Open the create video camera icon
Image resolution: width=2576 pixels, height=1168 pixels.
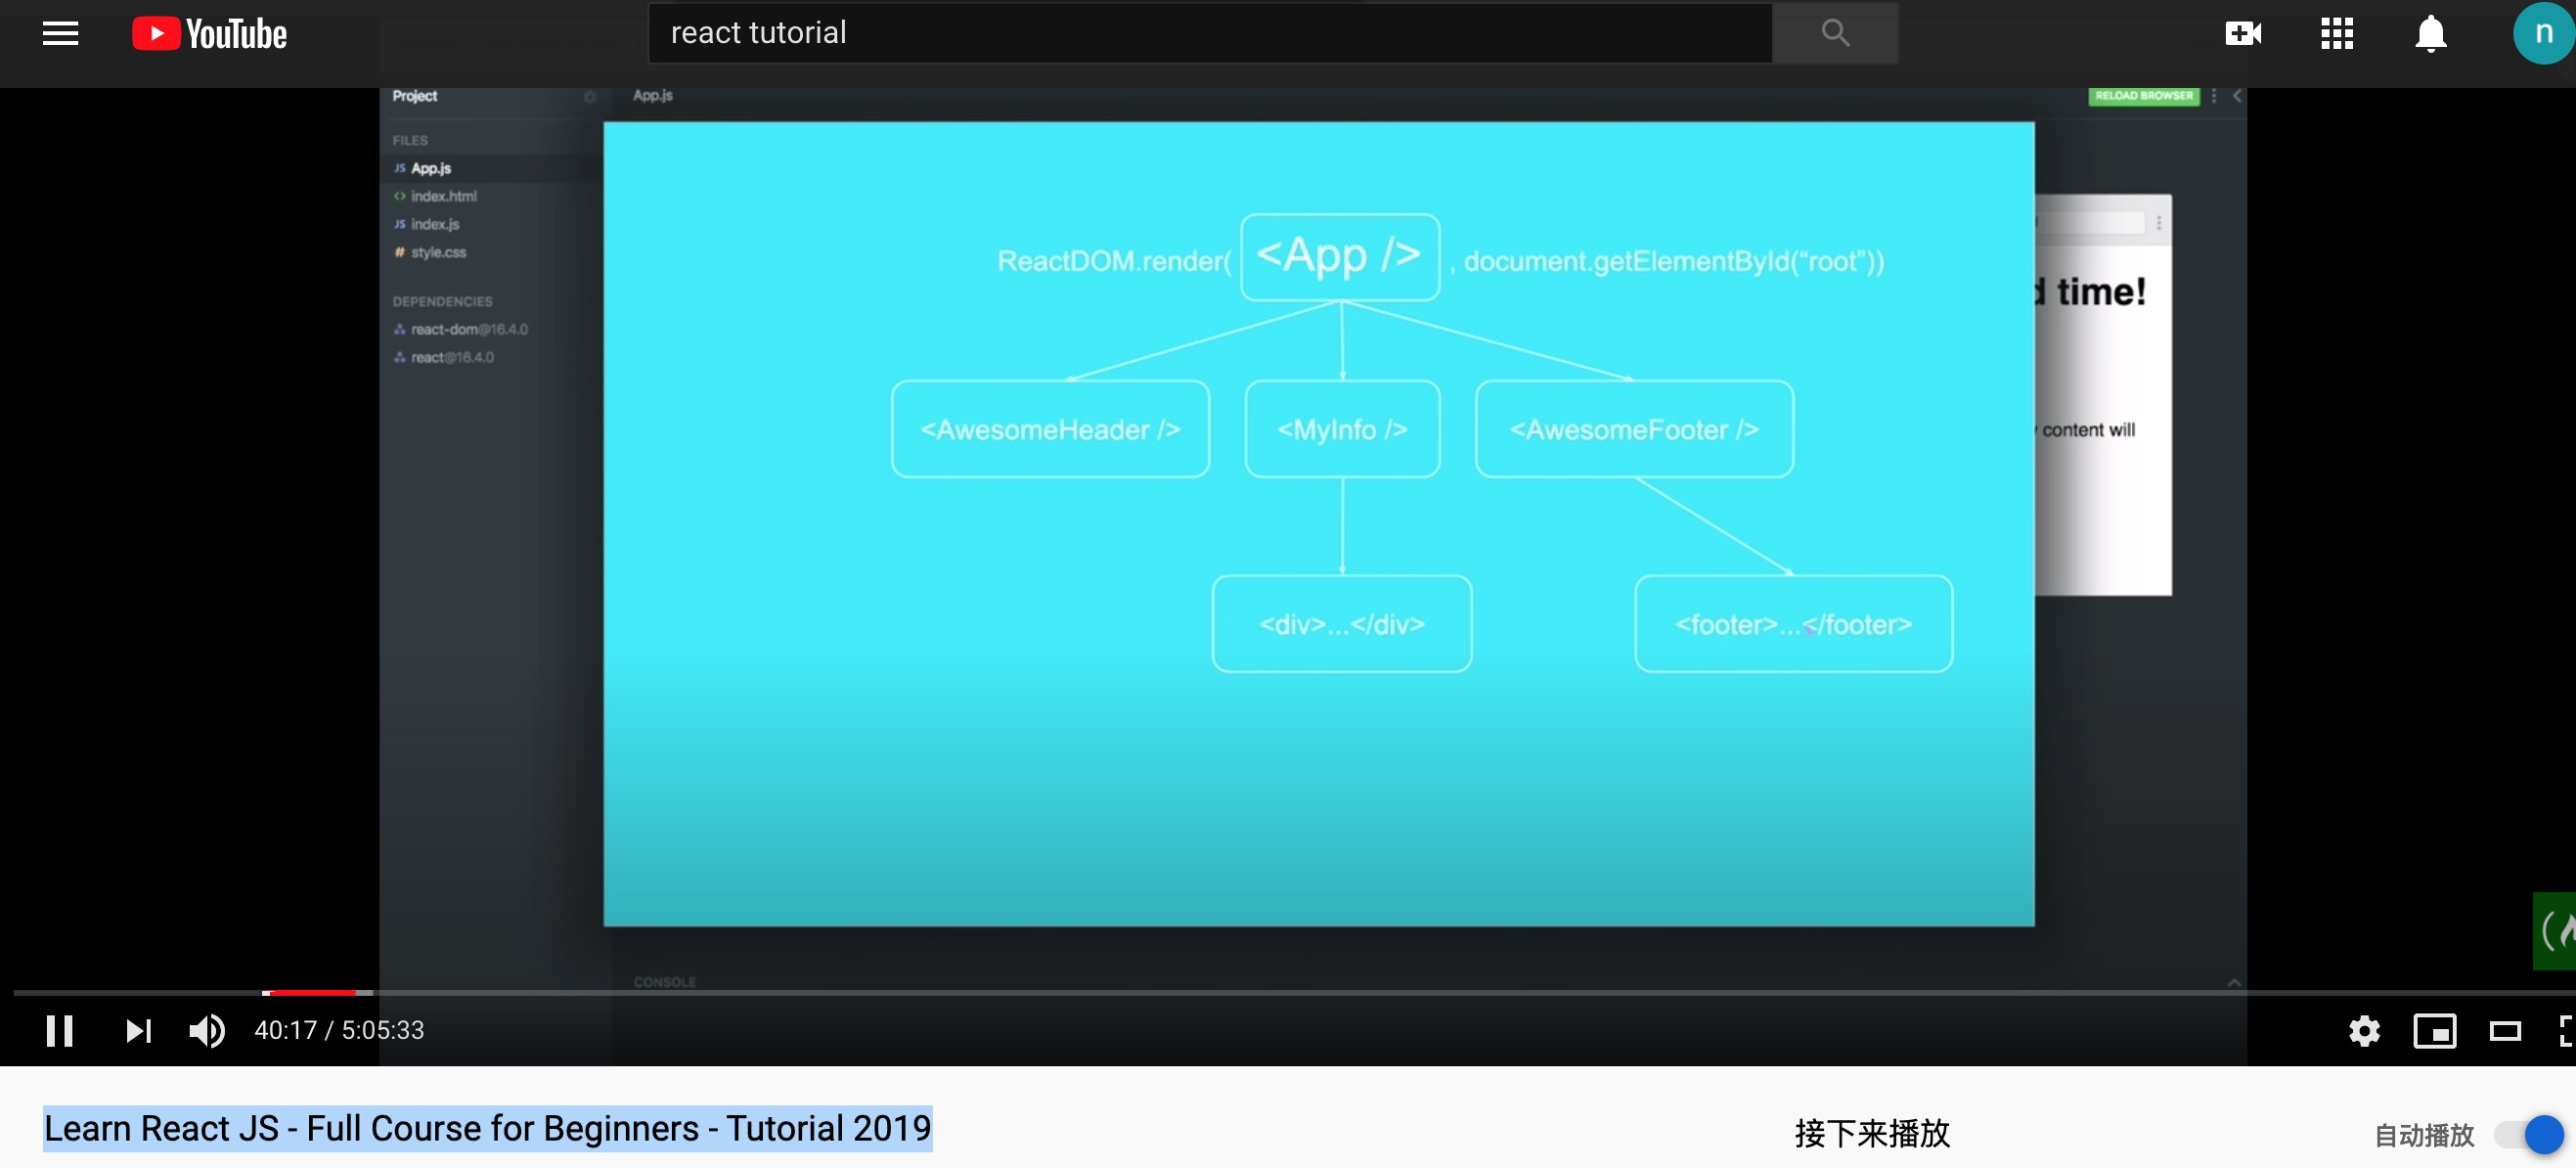(x=2243, y=34)
